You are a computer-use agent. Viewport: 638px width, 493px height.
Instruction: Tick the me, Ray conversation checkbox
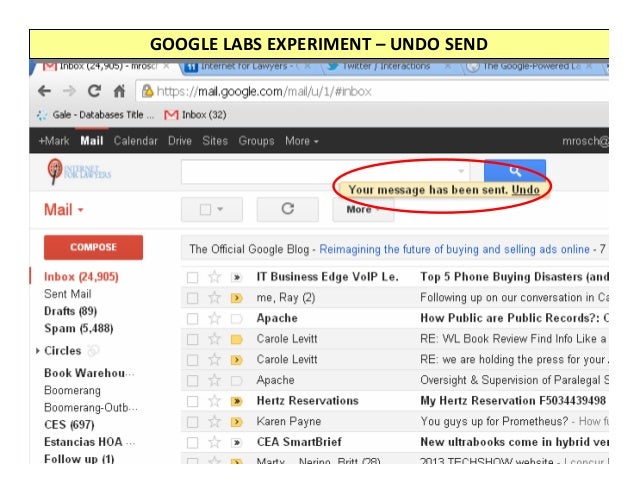[x=192, y=298]
